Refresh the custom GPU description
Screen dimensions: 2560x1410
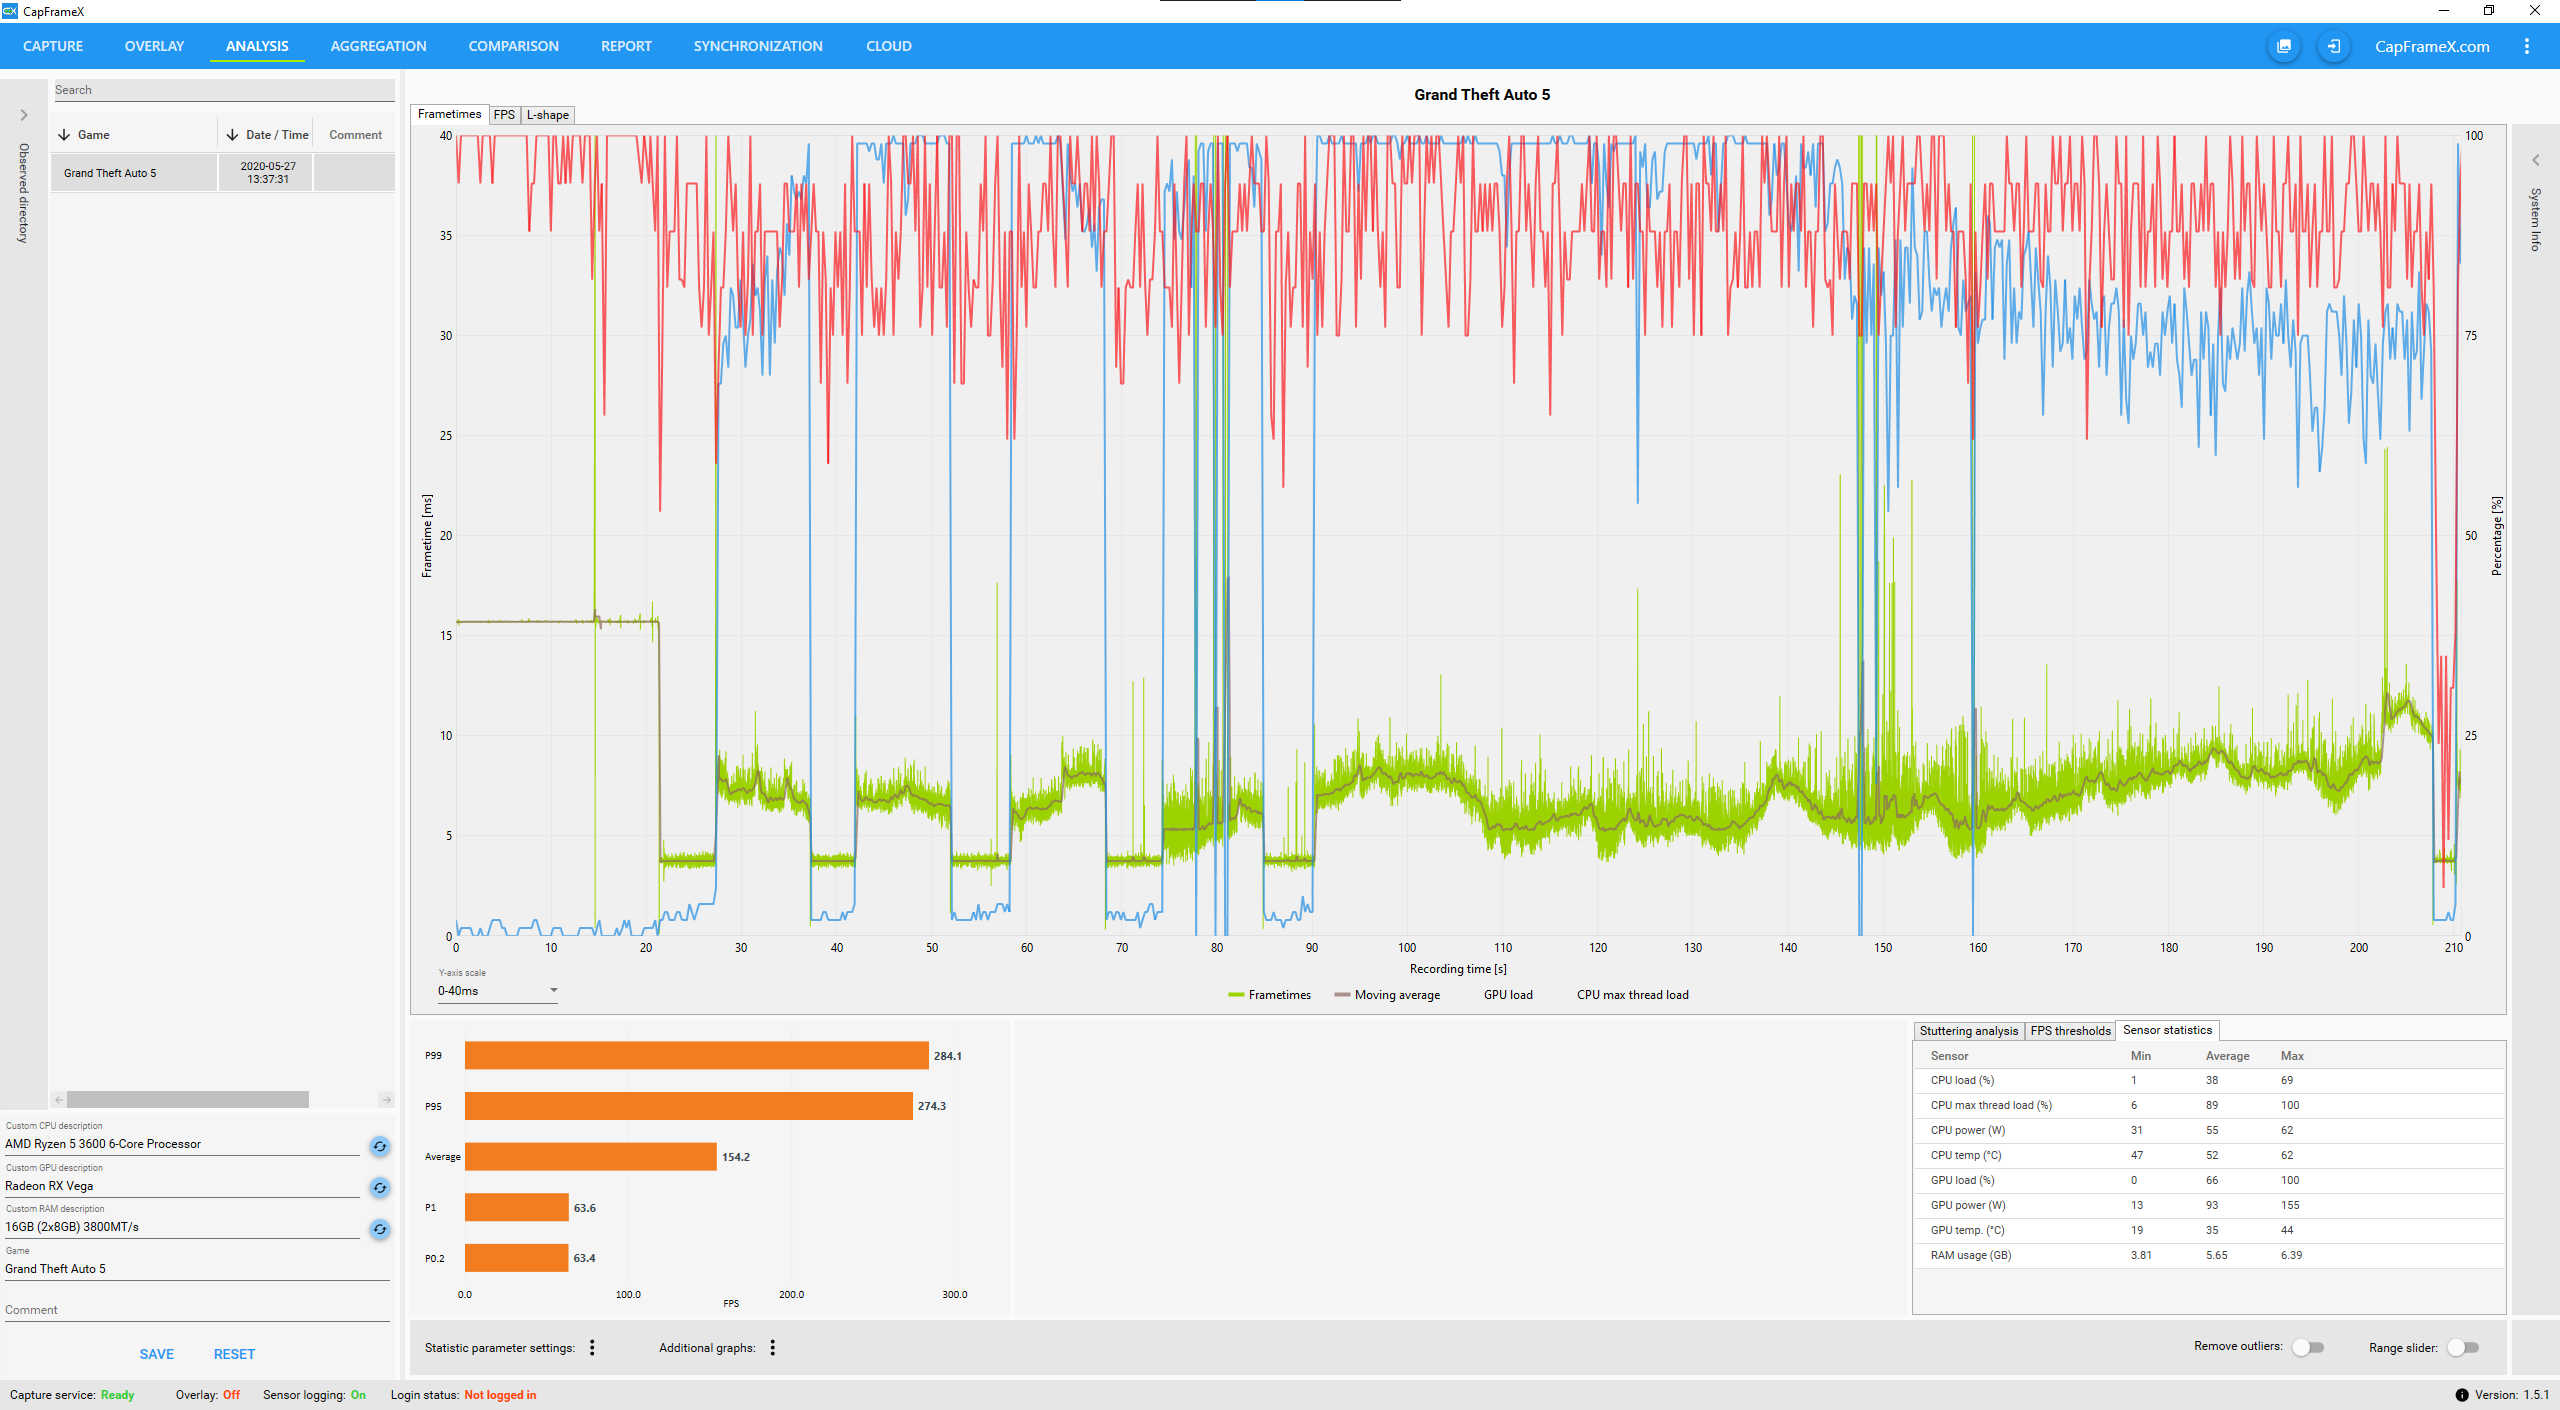379,1188
